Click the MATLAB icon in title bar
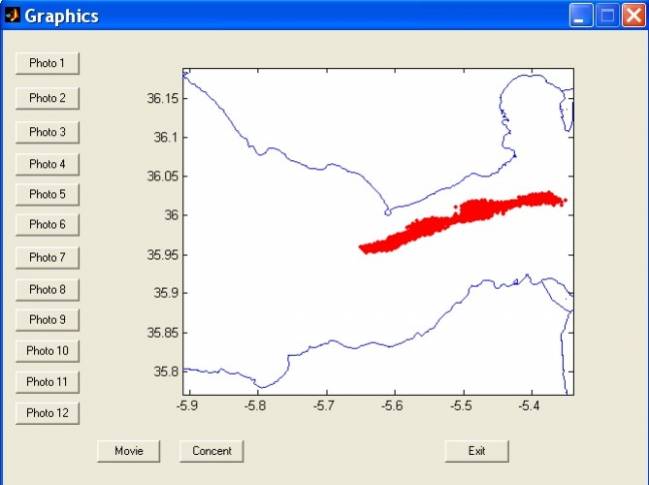This screenshot has height=485, width=649. pyautogui.click(x=12, y=15)
